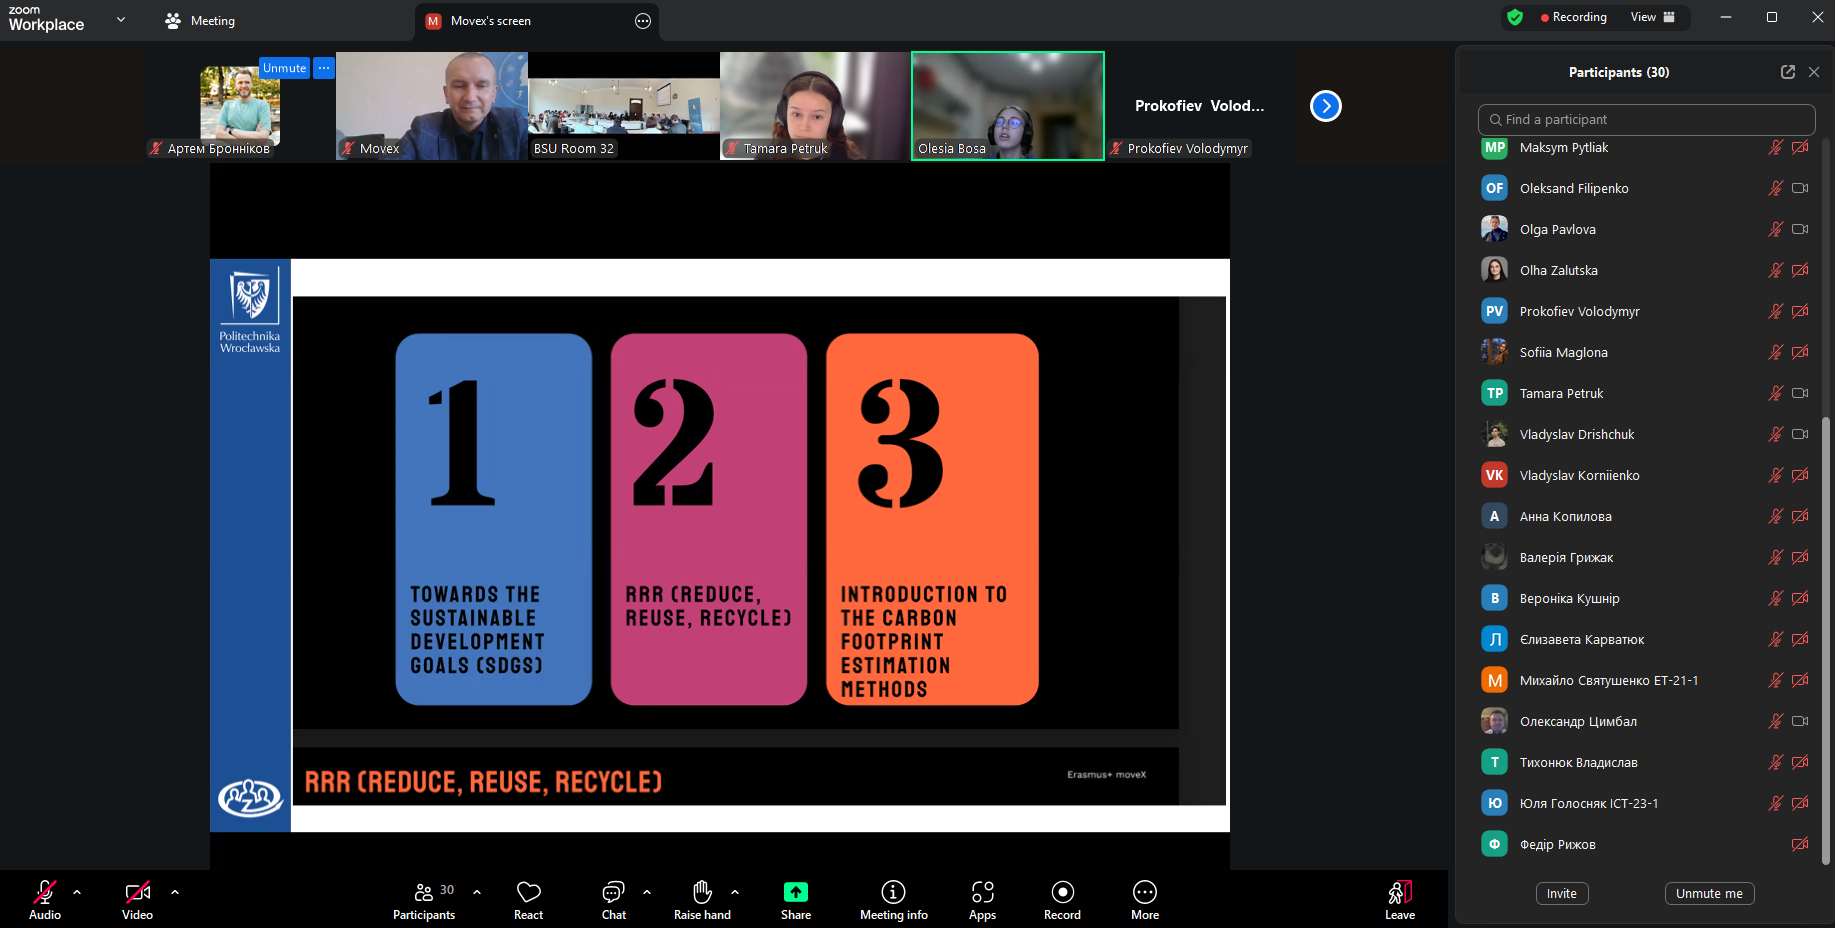The height and width of the screenshot is (928, 1835).
Task: Open the Apps panel
Action: pyautogui.click(x=982, y=898)
